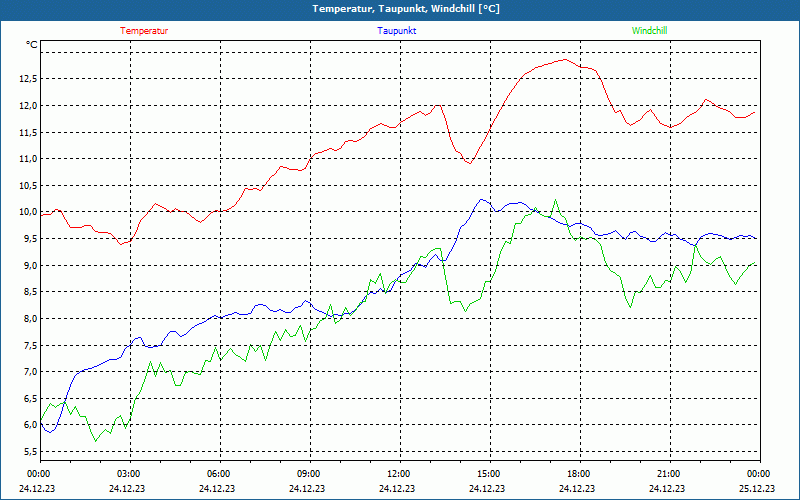Click the 24.12.23 date under 18:00

(577, 488)
